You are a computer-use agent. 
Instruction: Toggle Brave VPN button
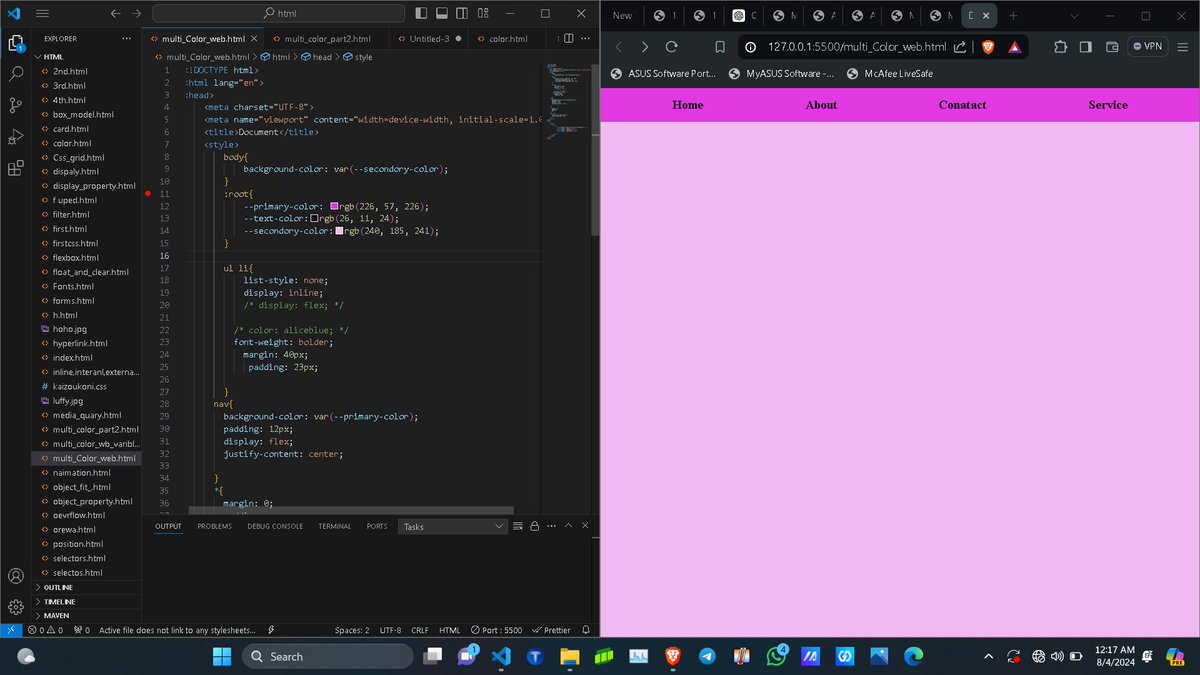click(1148, 47)
